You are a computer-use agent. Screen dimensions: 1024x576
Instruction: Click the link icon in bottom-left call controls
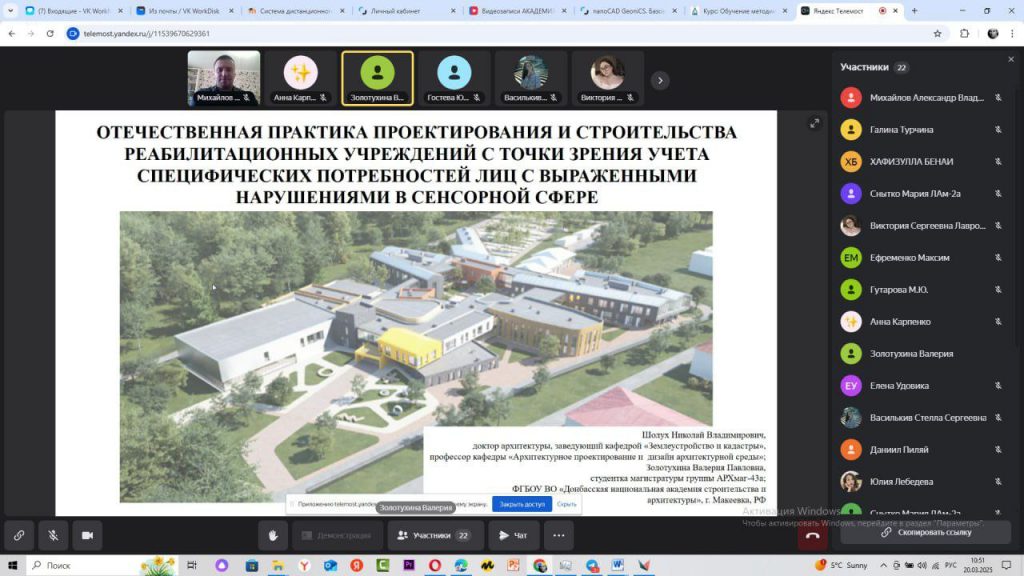click(19, 535)
